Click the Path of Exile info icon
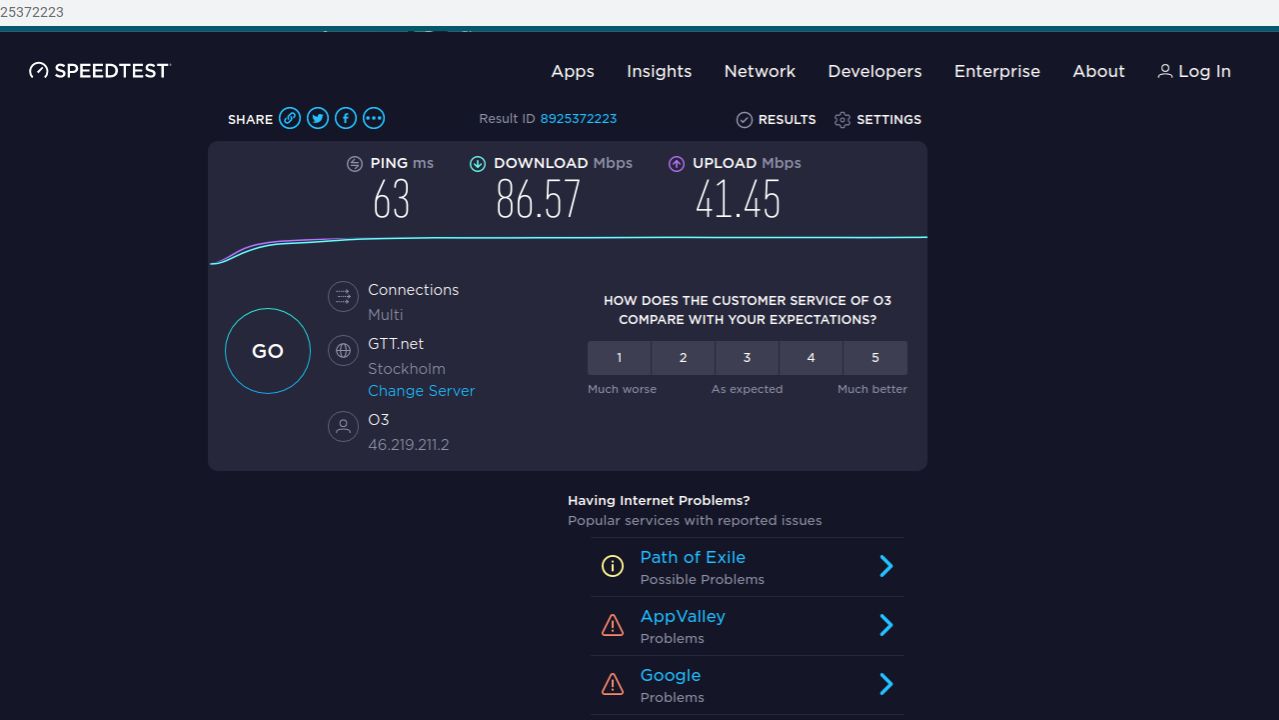The width and height of the screenshot is (1279, 720). point(612,567)
